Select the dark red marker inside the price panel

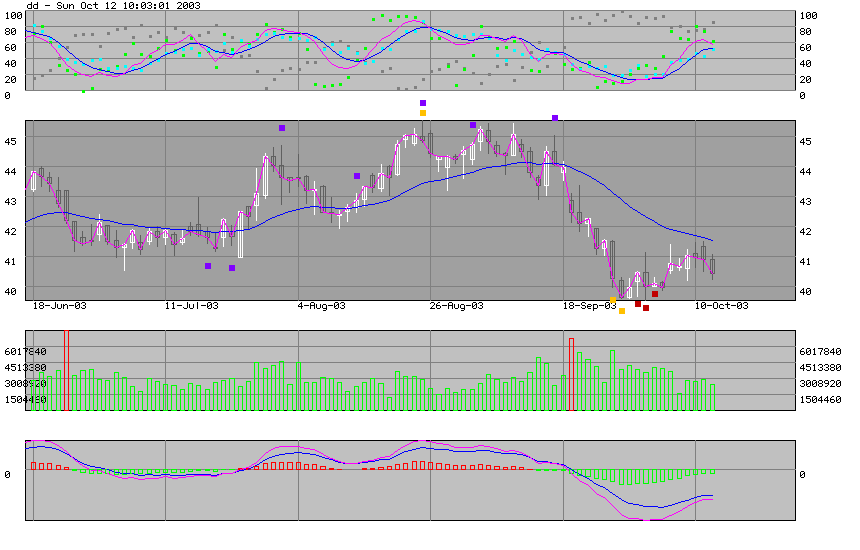655,294
